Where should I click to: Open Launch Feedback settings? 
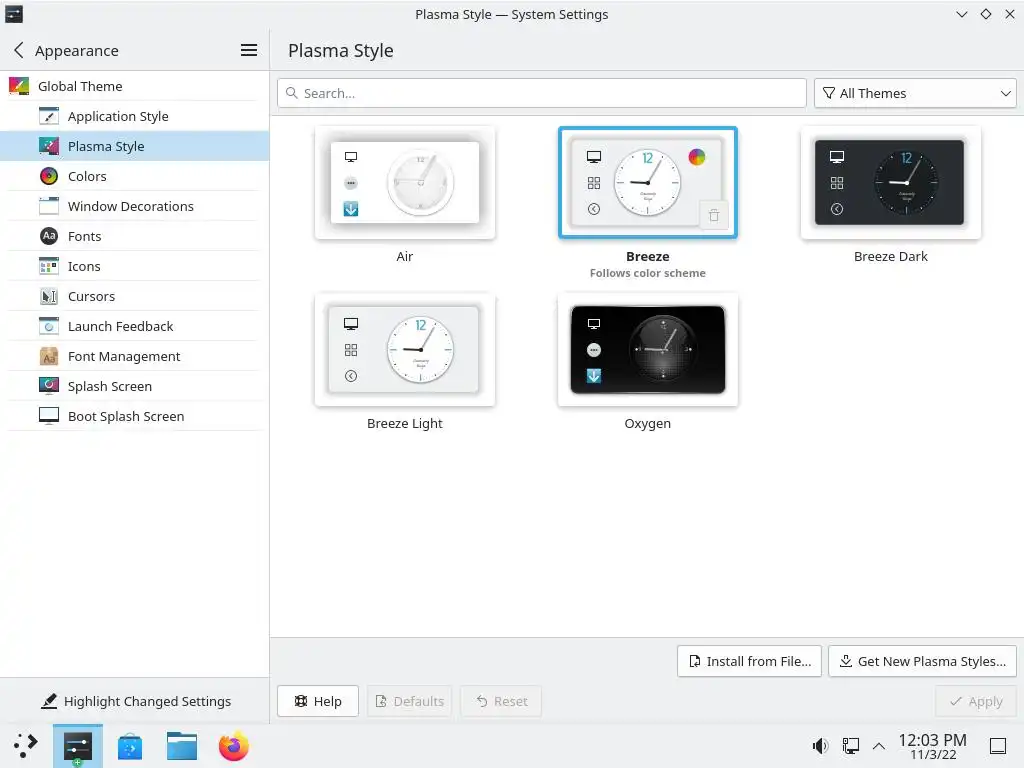(135, 327)
